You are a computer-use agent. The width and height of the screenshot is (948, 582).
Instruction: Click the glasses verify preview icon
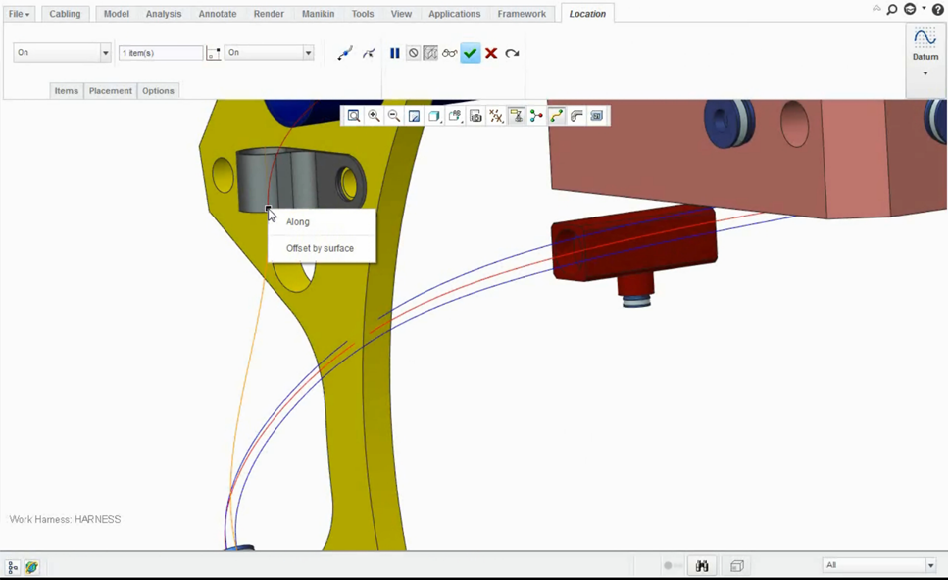point(449,53)
